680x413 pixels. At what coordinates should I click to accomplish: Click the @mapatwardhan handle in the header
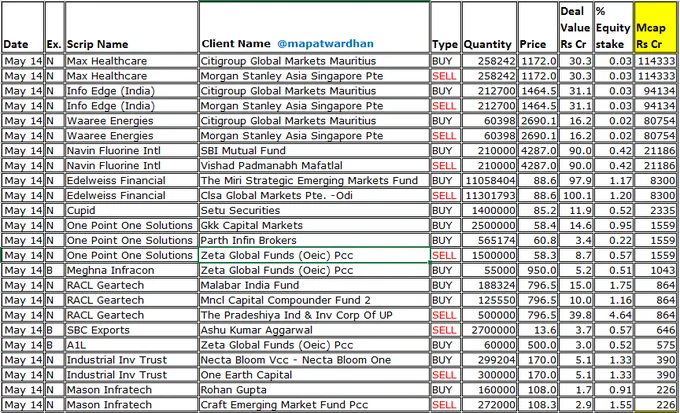tap(325, 44)
